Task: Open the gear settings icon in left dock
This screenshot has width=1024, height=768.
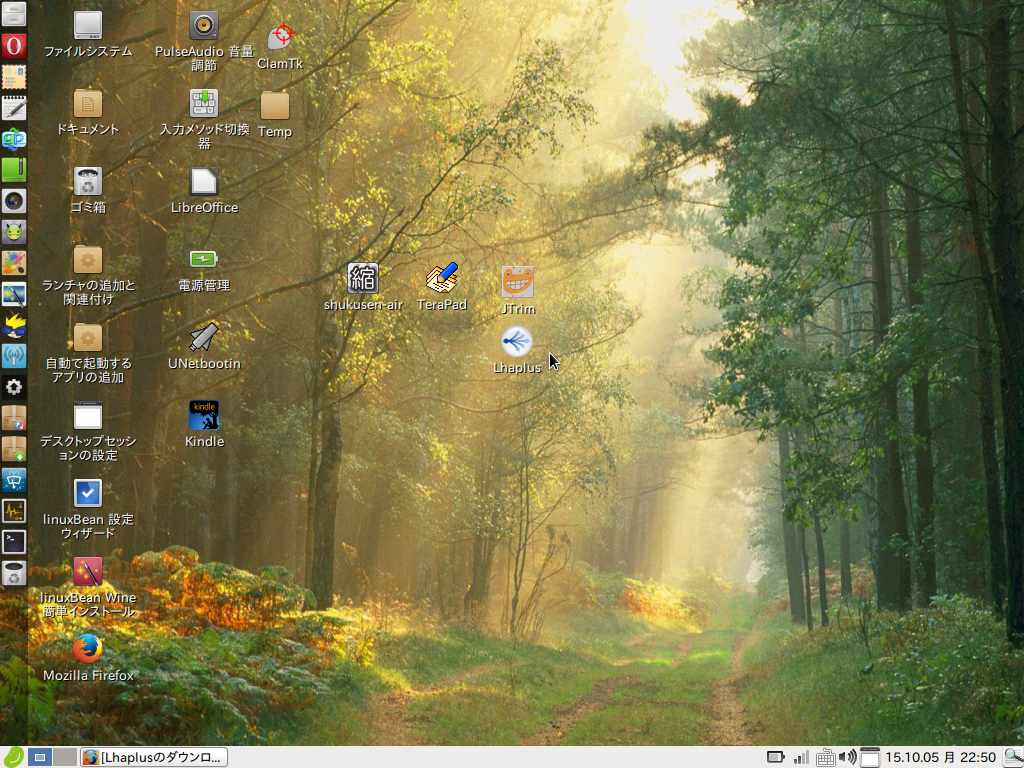Action: click(14, 387)
